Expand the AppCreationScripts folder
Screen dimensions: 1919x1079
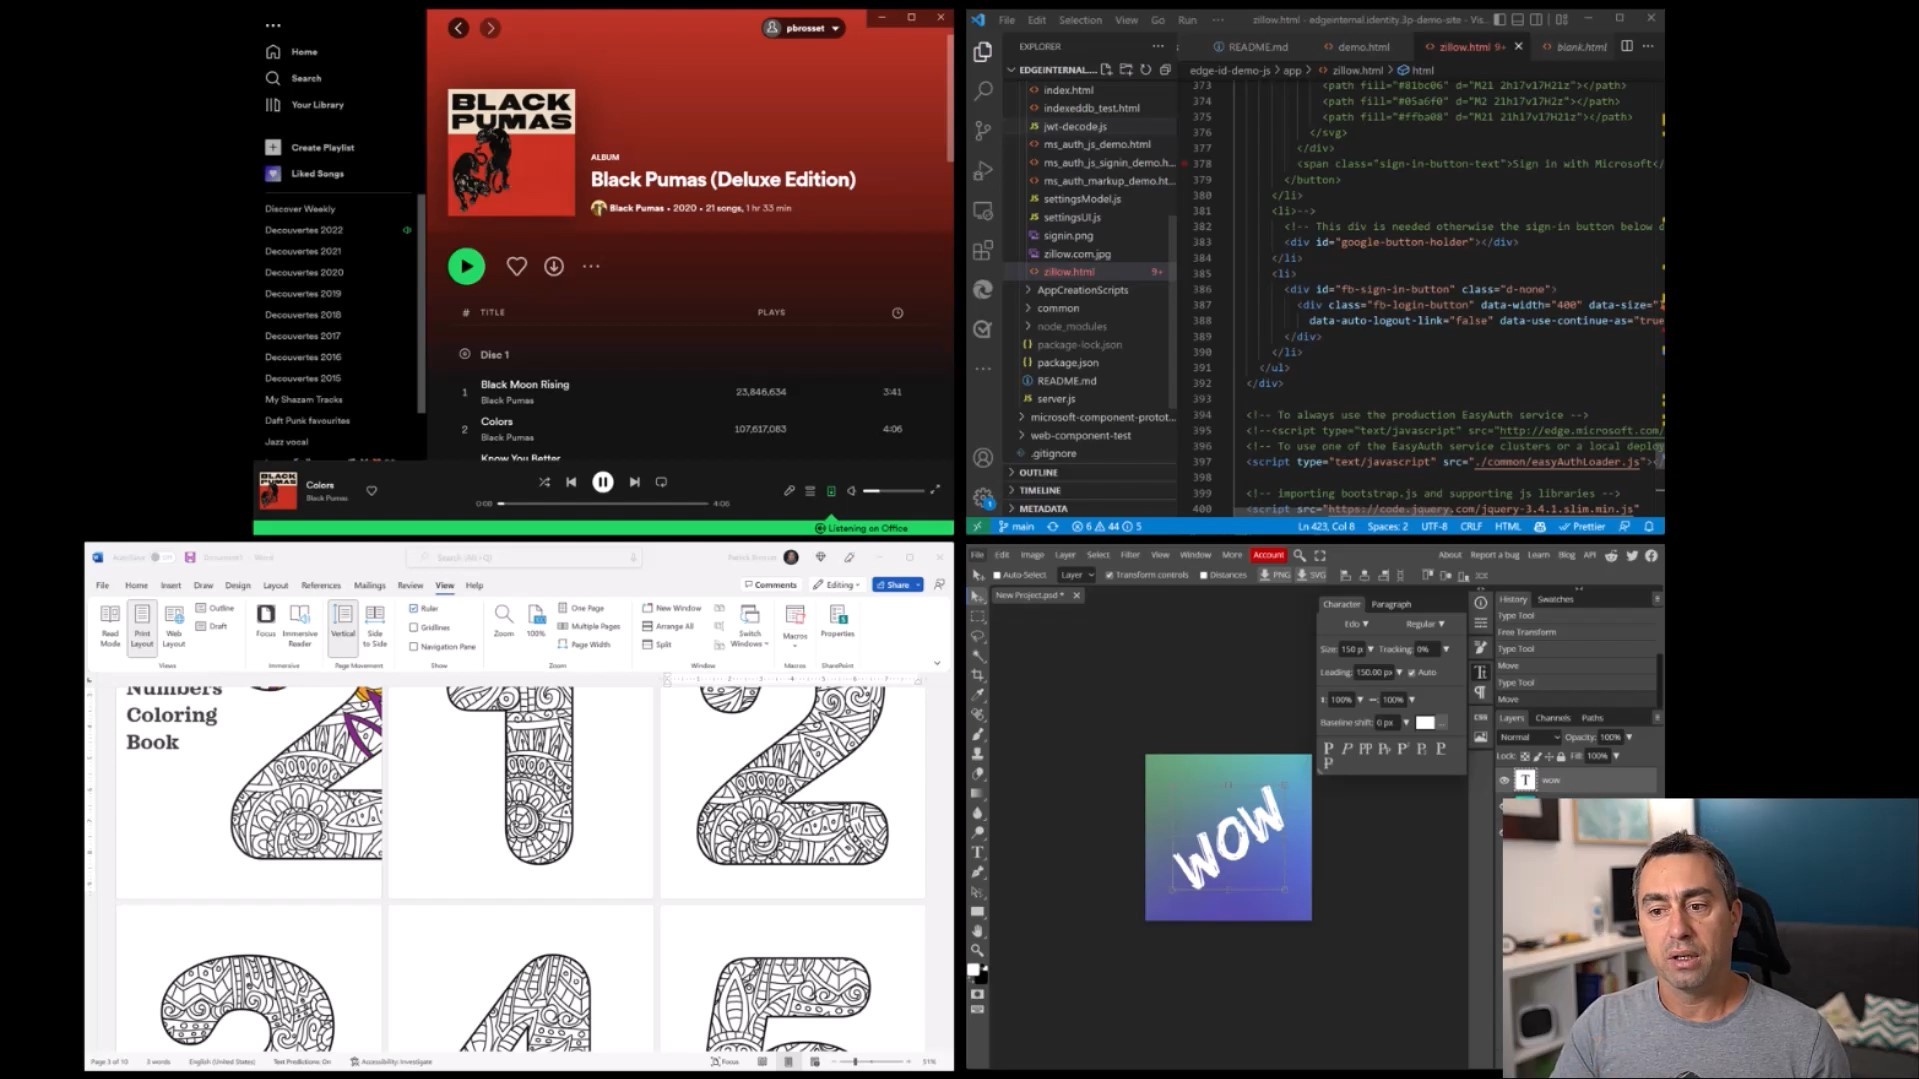1082,290
